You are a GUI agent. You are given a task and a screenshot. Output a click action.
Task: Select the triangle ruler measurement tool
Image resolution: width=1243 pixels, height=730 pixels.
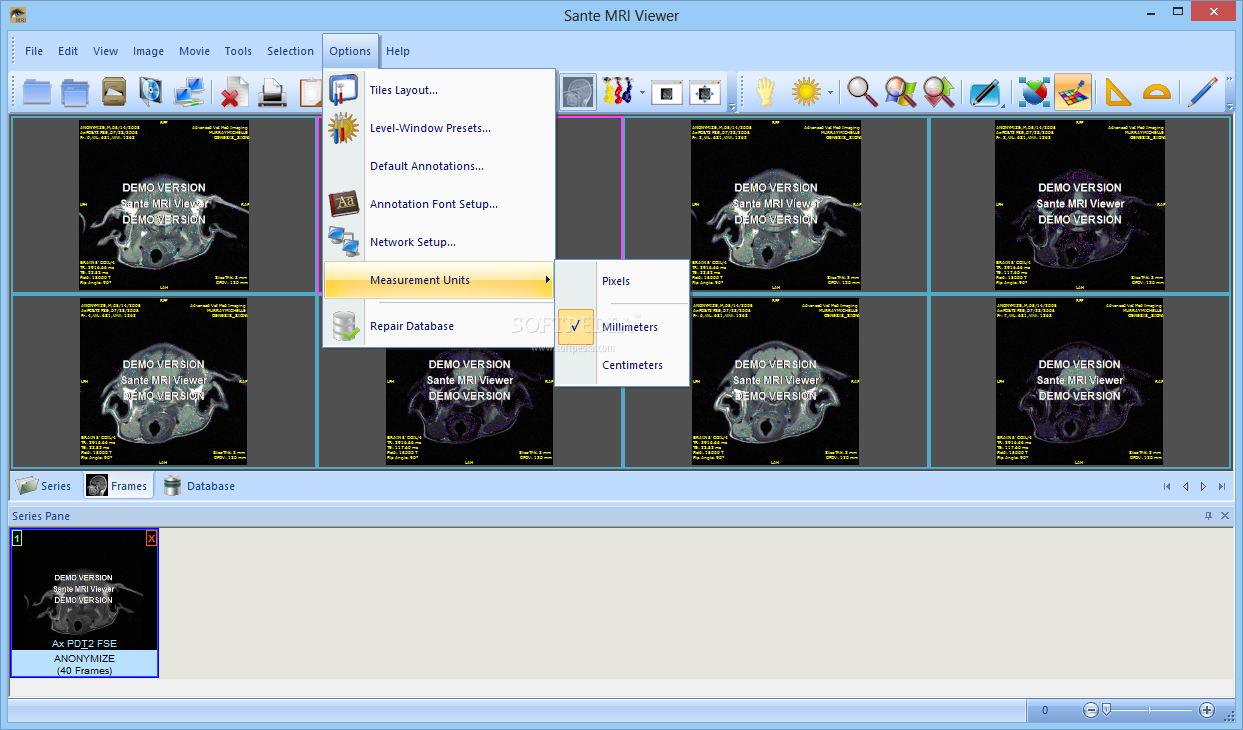click(1117, 92)
